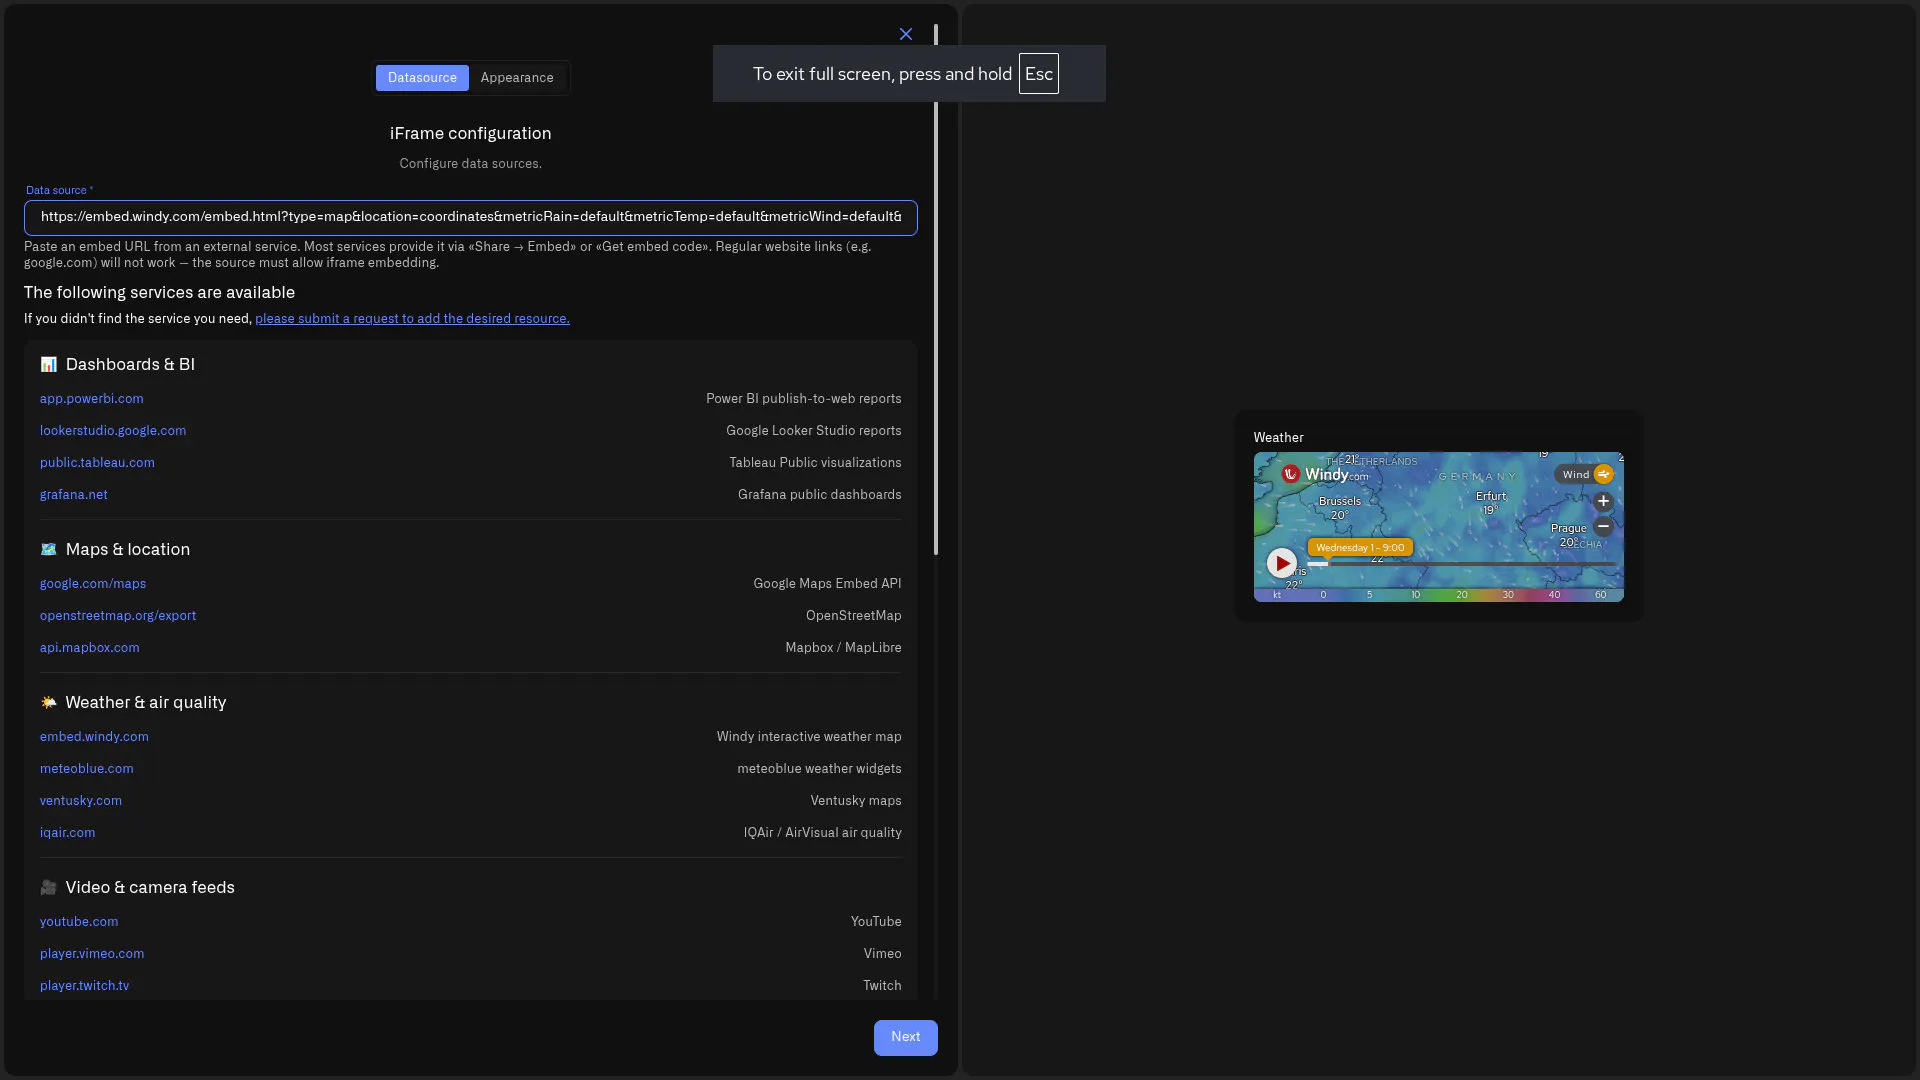This screenshot has height=1080, width=1920.
Task: Click 'Tableau Public visualizations' description
Action: point(815,463)
